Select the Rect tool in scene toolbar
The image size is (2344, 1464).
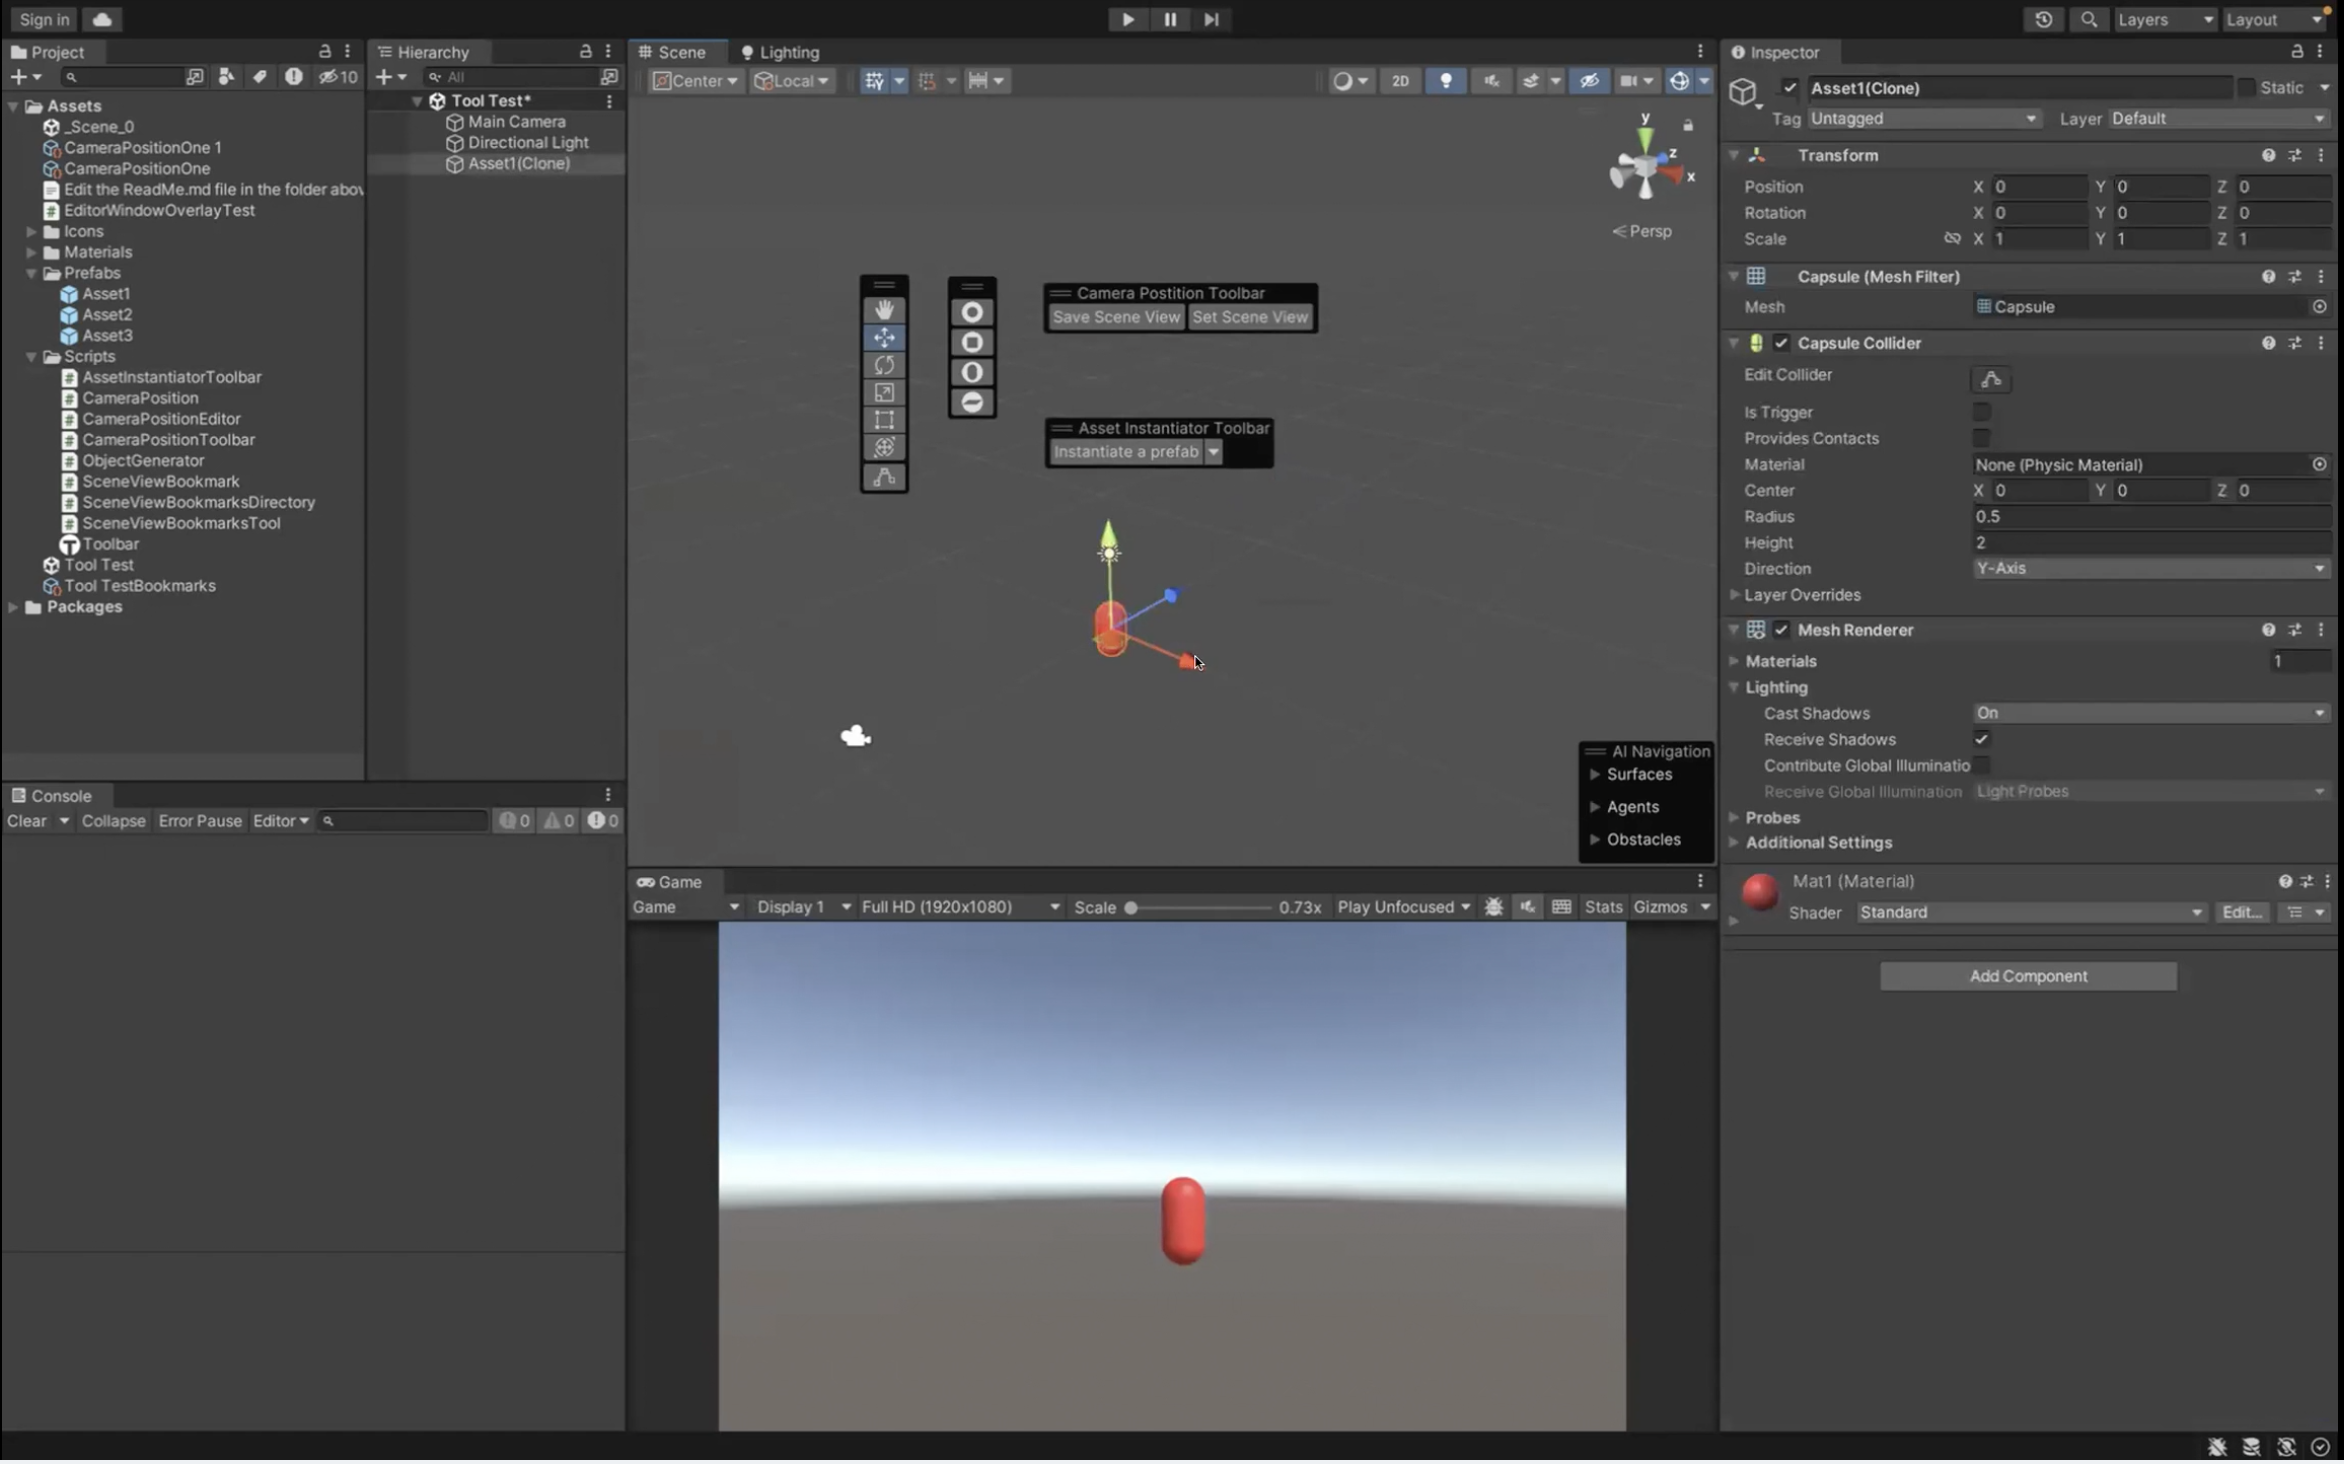click(x=883, y=420)
